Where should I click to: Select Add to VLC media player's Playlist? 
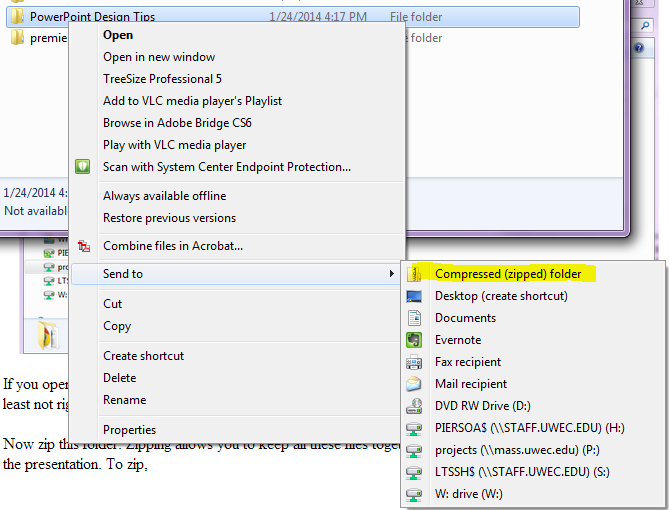[x=192, y=101]
